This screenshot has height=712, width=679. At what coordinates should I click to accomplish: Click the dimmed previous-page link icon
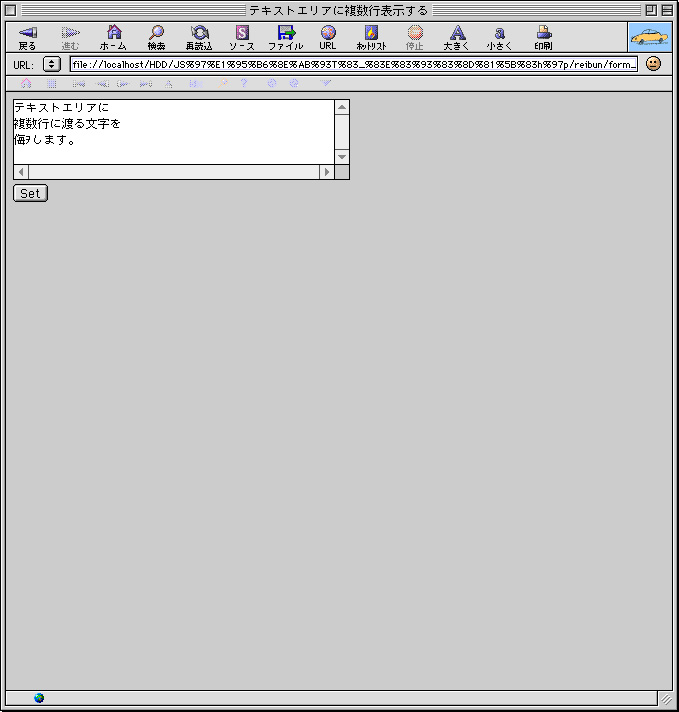pos(102,84)
